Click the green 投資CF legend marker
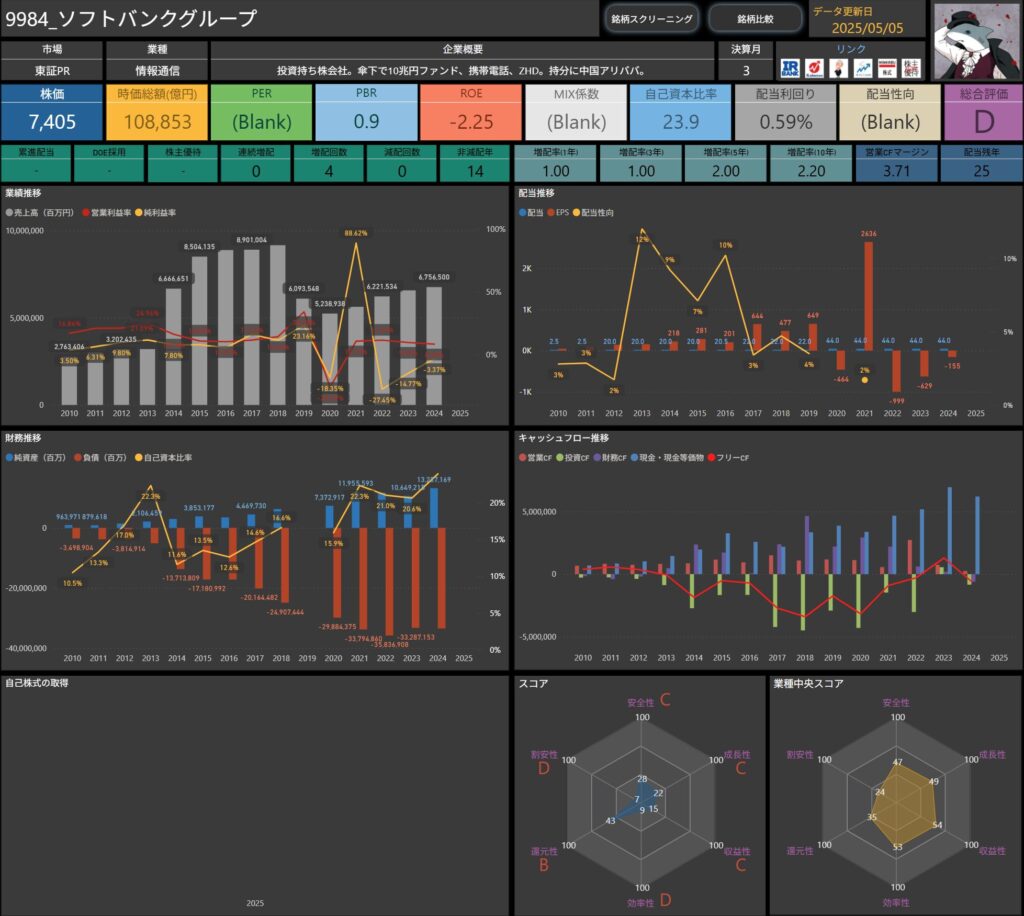 [x=560, y=458]
